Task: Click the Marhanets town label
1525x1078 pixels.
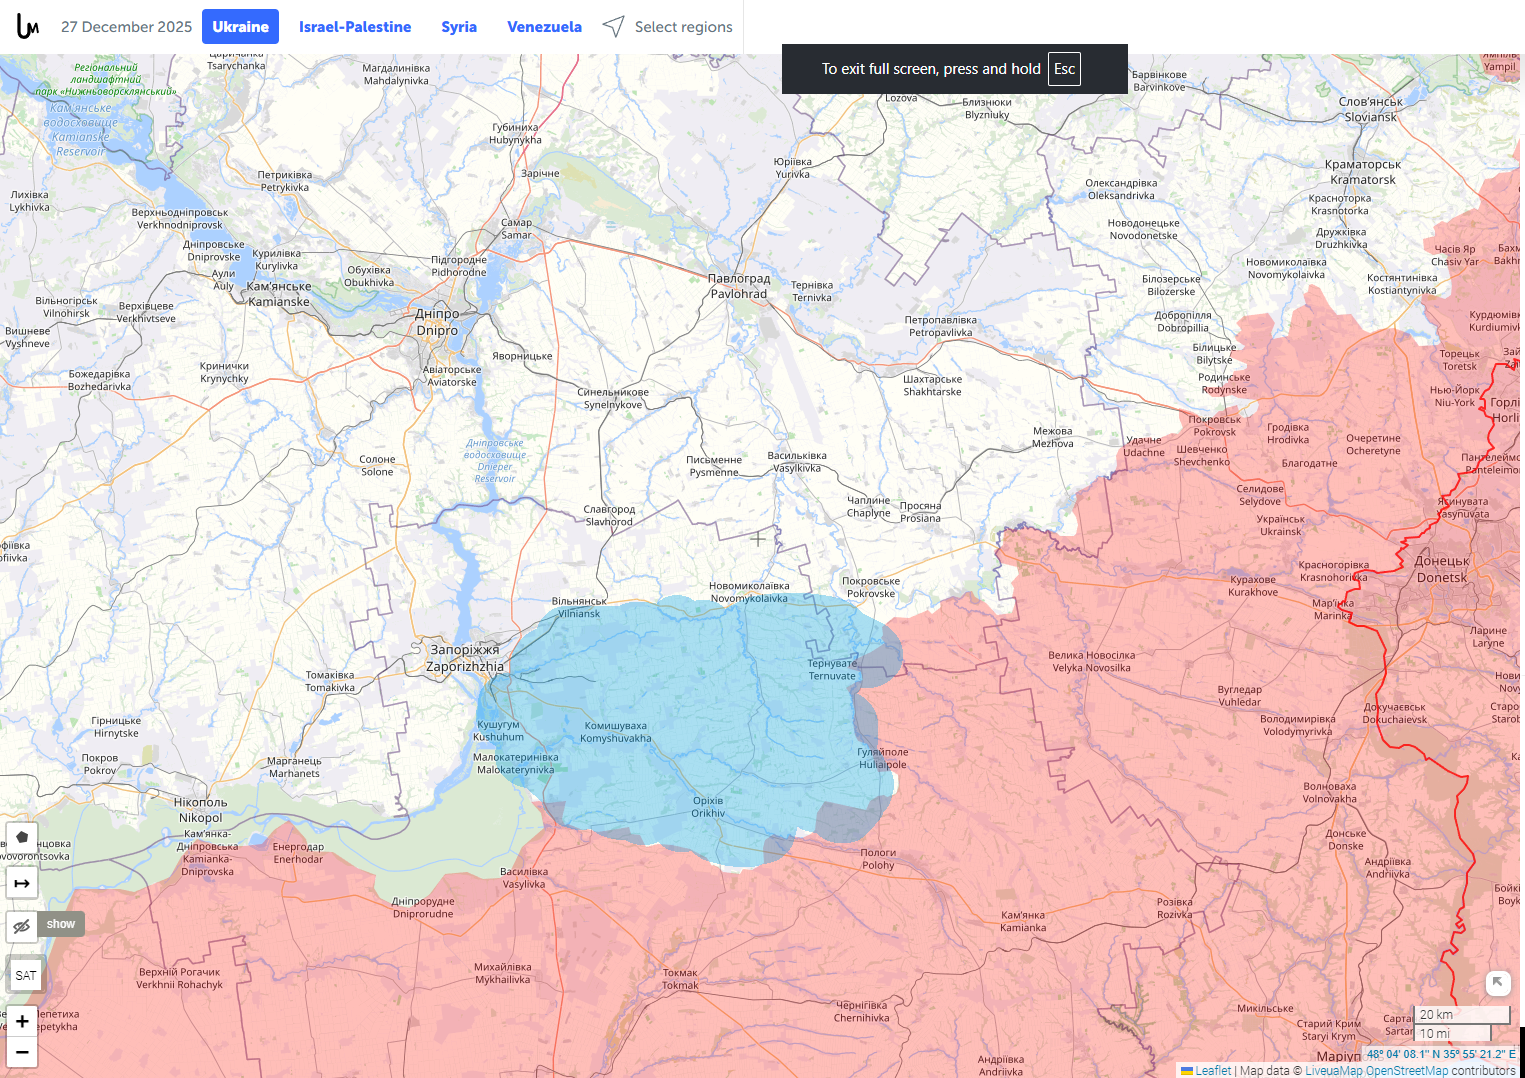Action: point(294,767)
